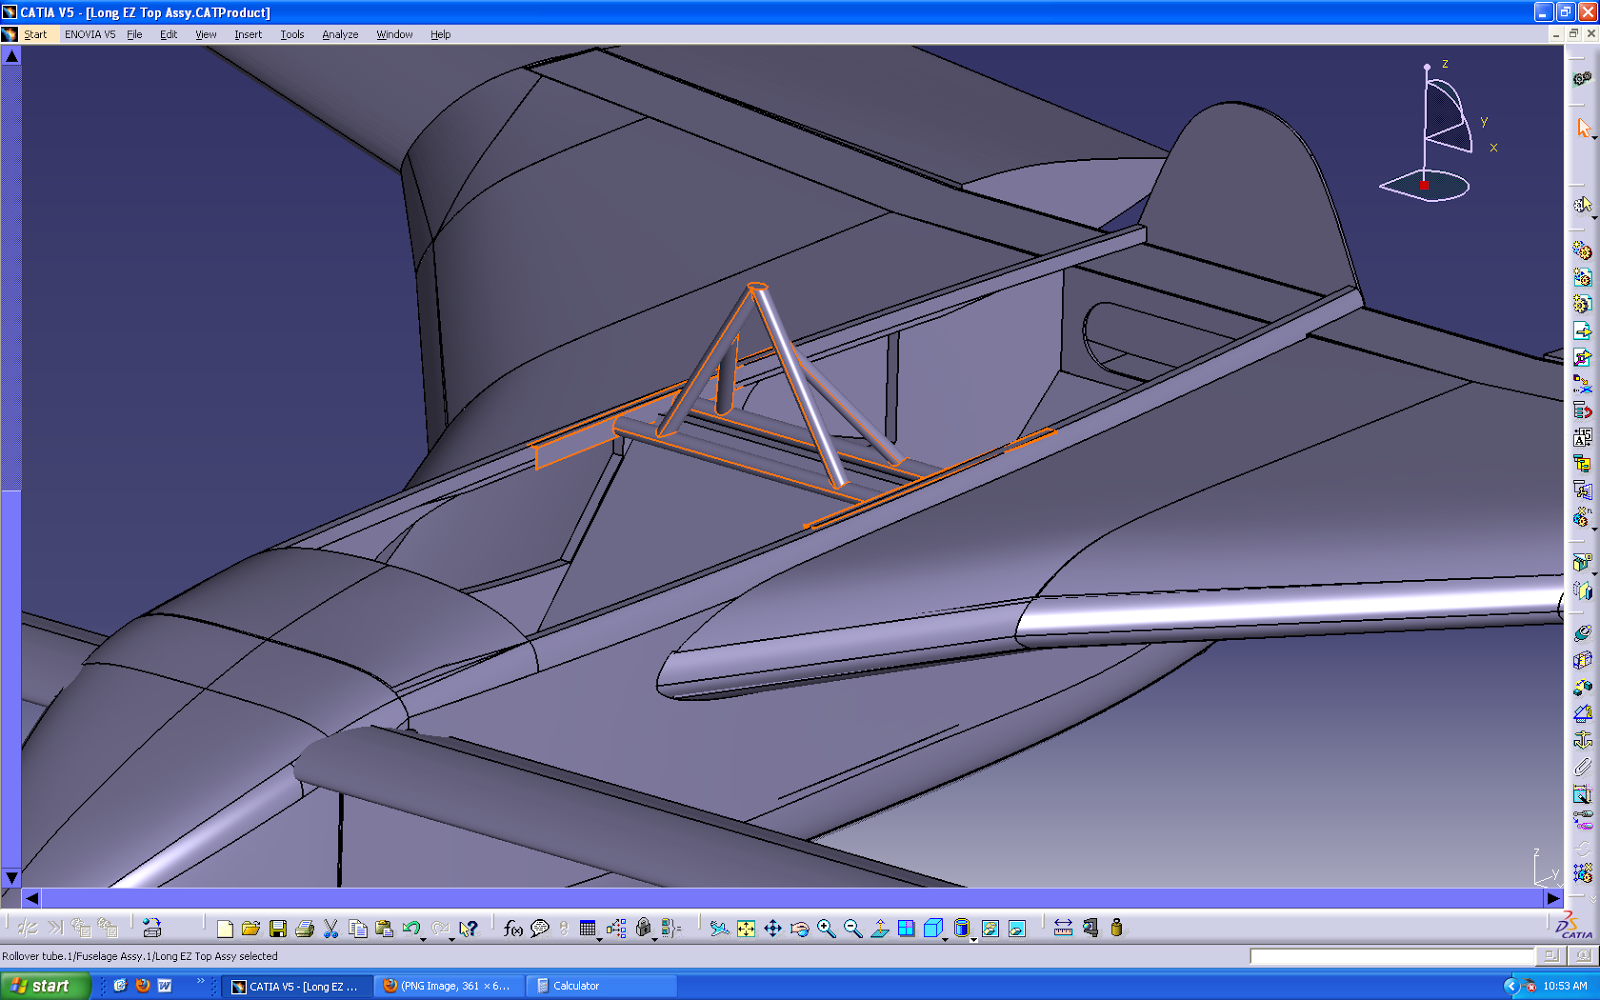The image size is (1600, 1000).
Task: Open the isometric view cube dropdown
Action: tap(944, 941)
